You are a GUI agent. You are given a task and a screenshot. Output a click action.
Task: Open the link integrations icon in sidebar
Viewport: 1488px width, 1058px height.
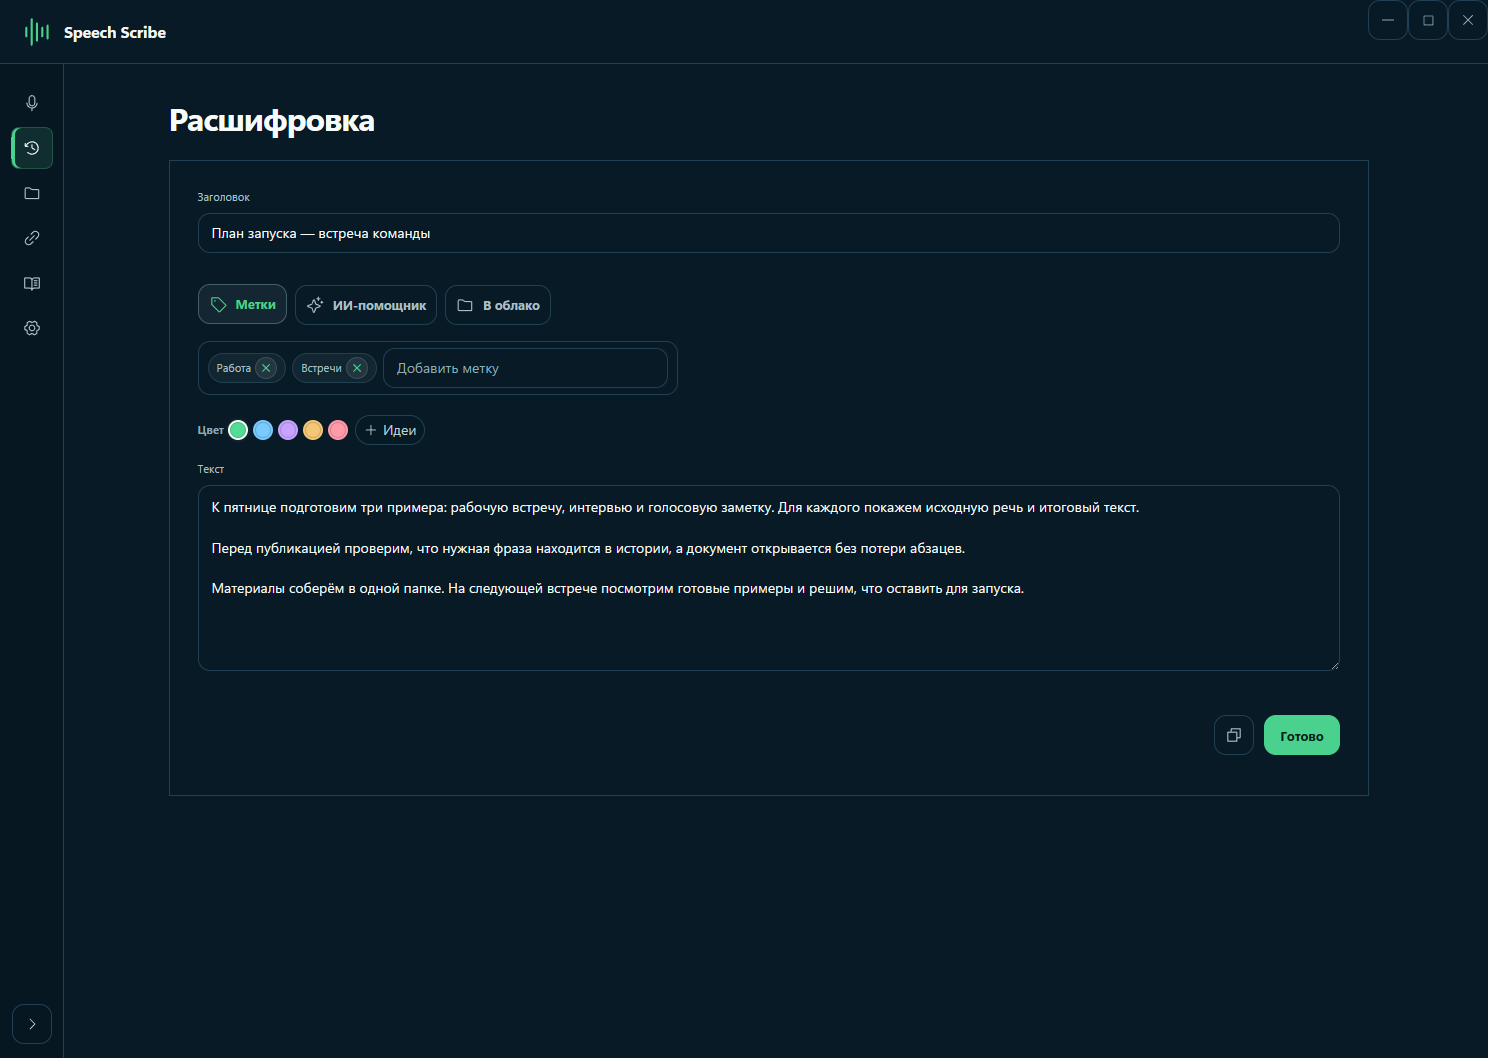32,238
